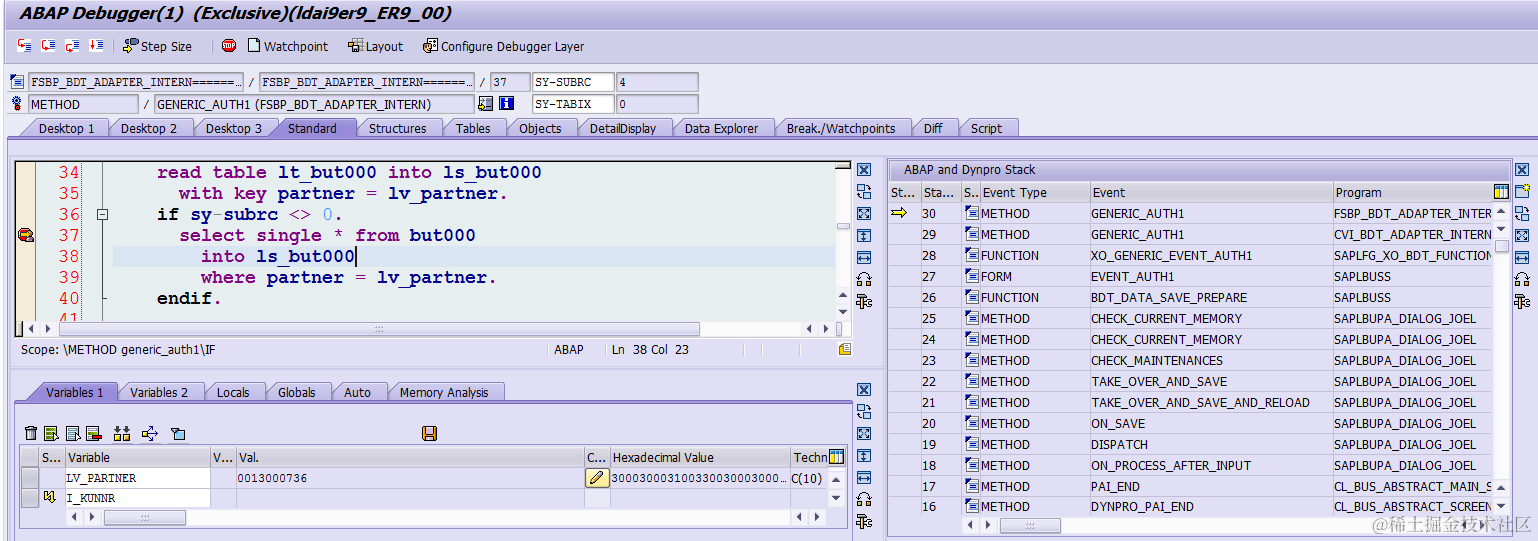1538x541 pixels.
Task: Maximize editor horizontally using side icon
Action: click(x=864, y=258)
